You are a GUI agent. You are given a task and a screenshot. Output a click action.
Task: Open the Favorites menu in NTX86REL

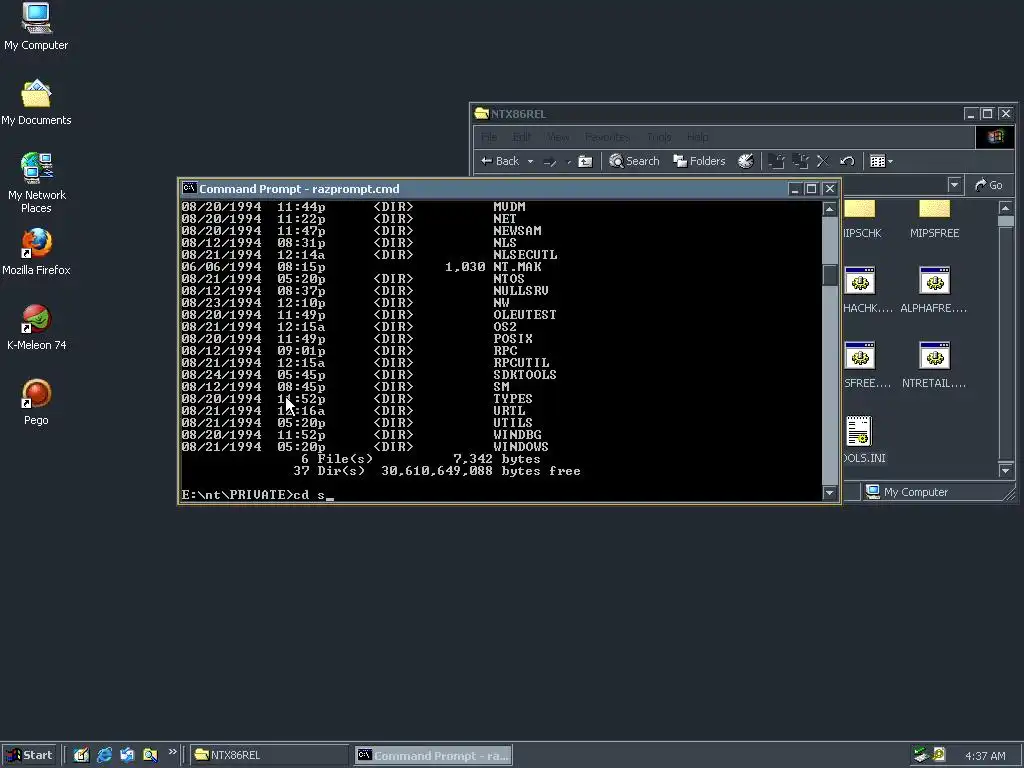coord(607,137)
